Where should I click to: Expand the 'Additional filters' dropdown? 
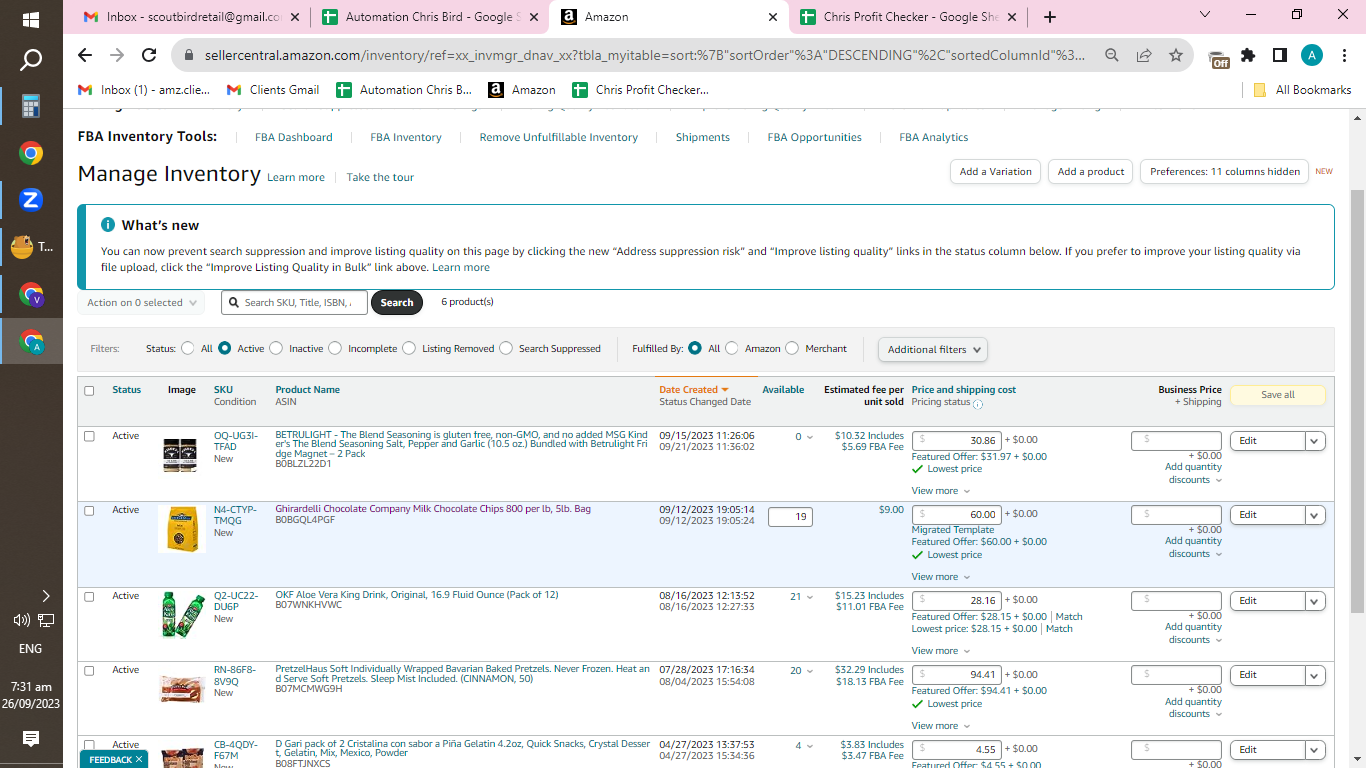[x=933, y=349]
